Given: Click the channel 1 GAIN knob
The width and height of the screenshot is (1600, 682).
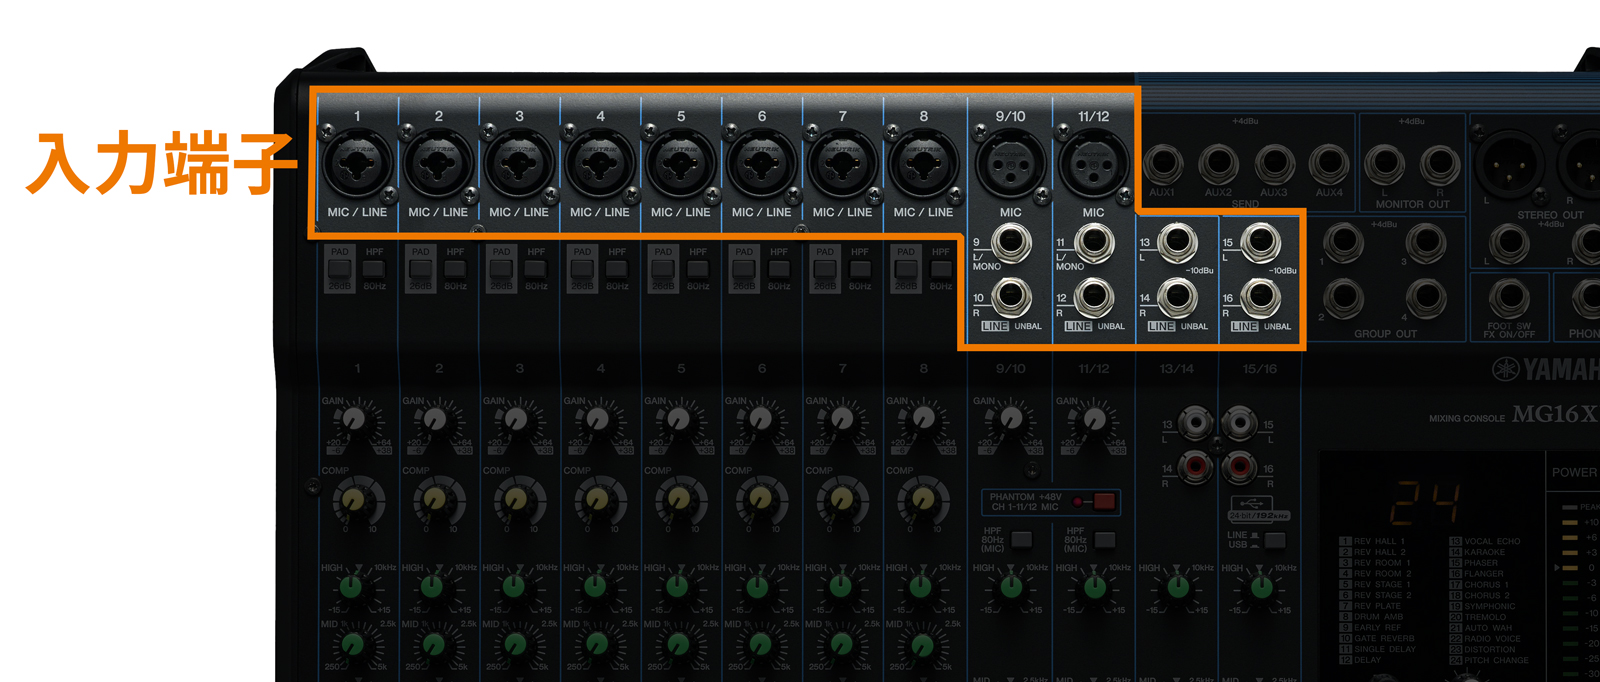Looking at the screenshot, I should pyautogui.click(x=354, y=419).
